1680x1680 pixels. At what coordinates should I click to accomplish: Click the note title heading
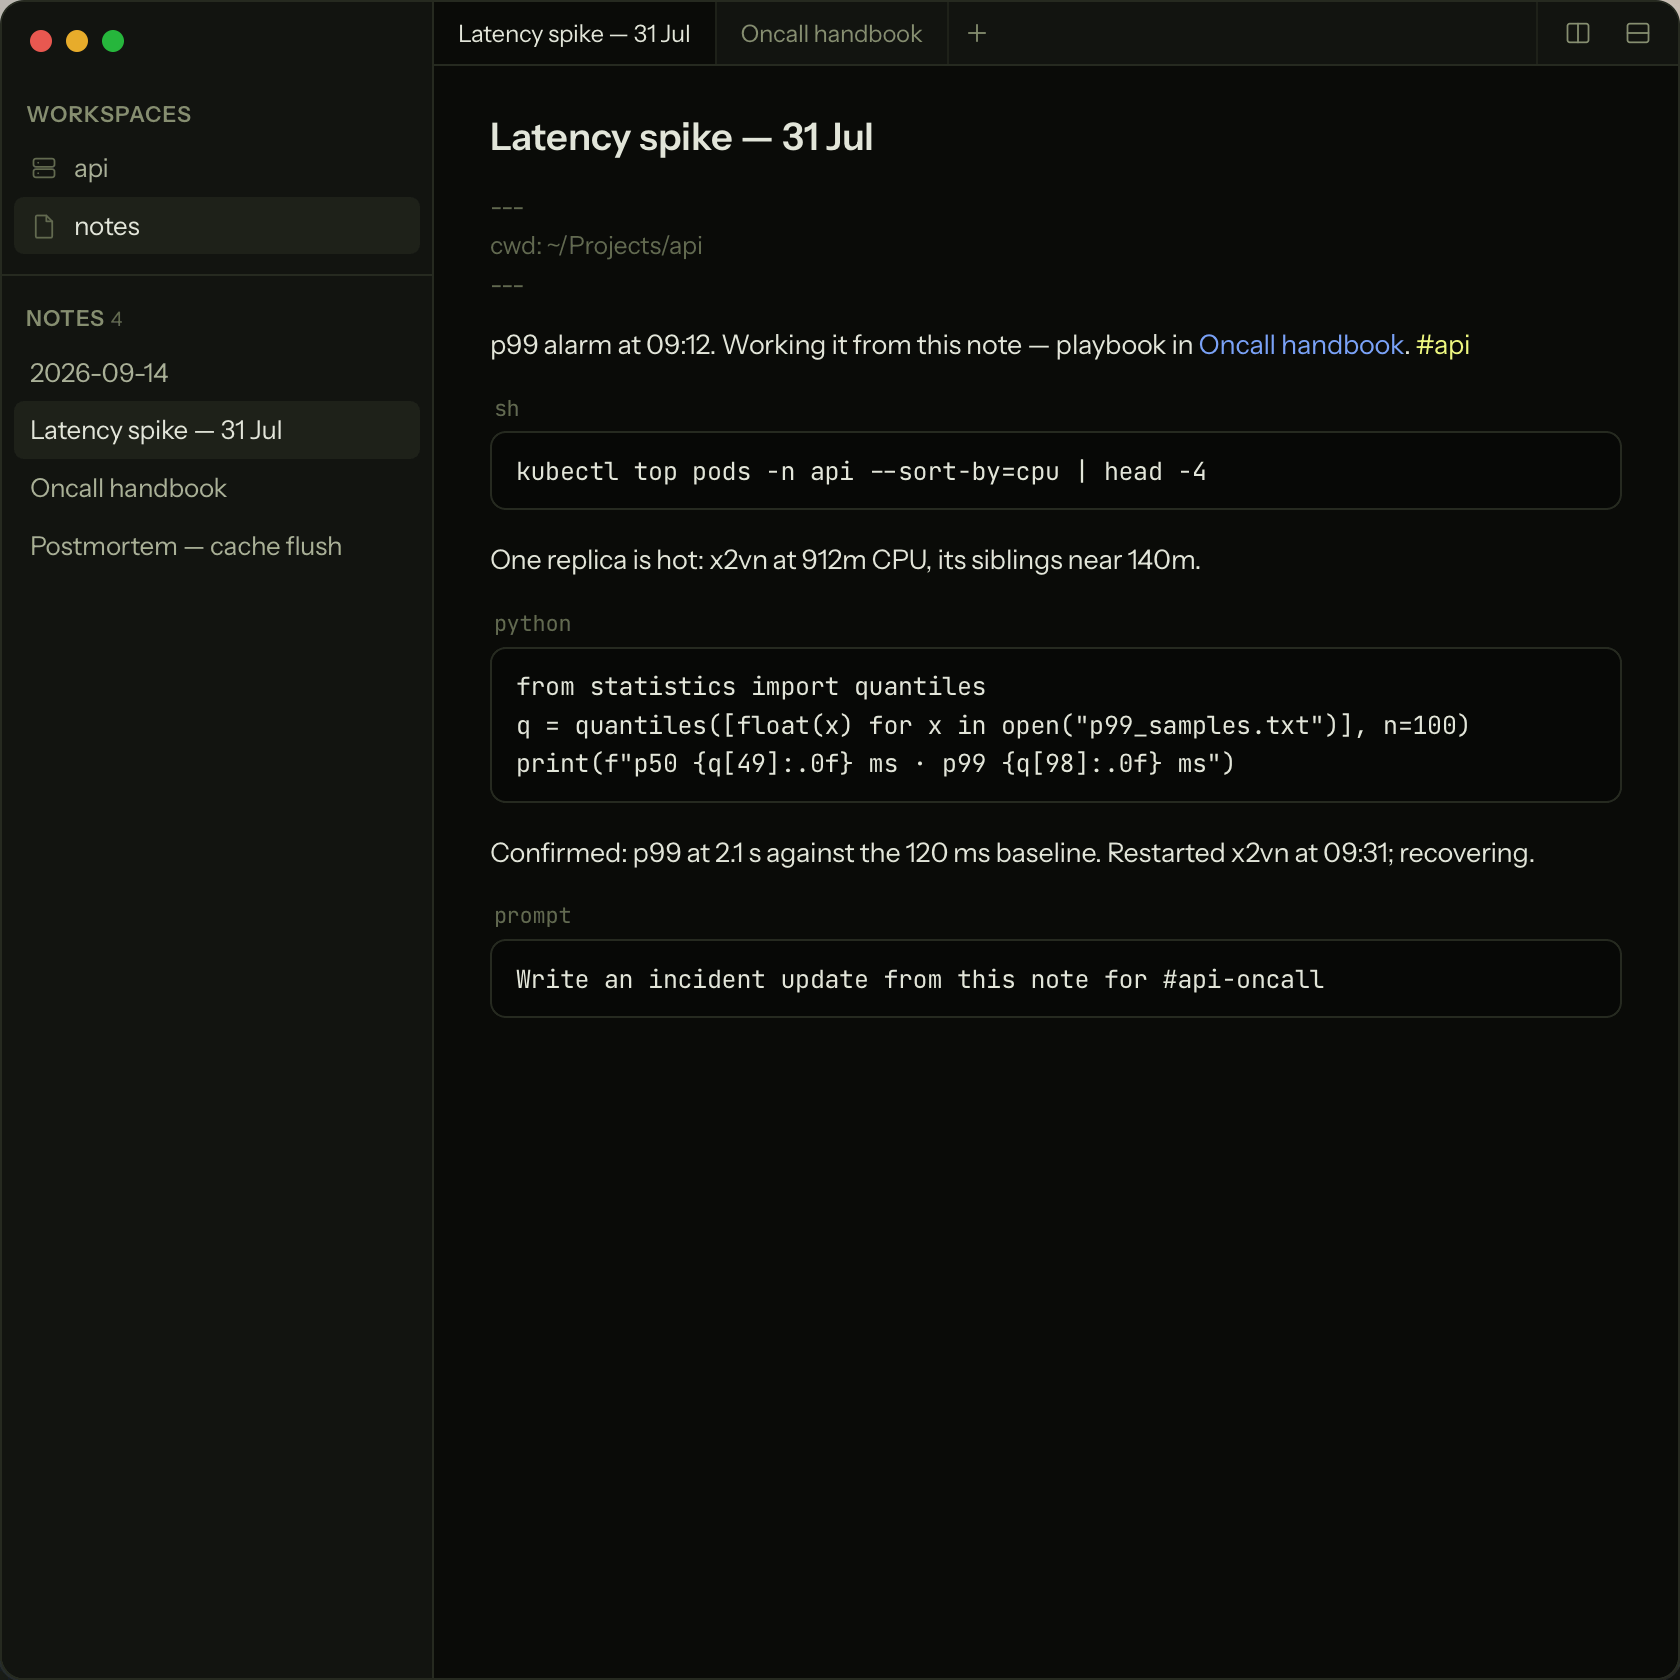681,137
